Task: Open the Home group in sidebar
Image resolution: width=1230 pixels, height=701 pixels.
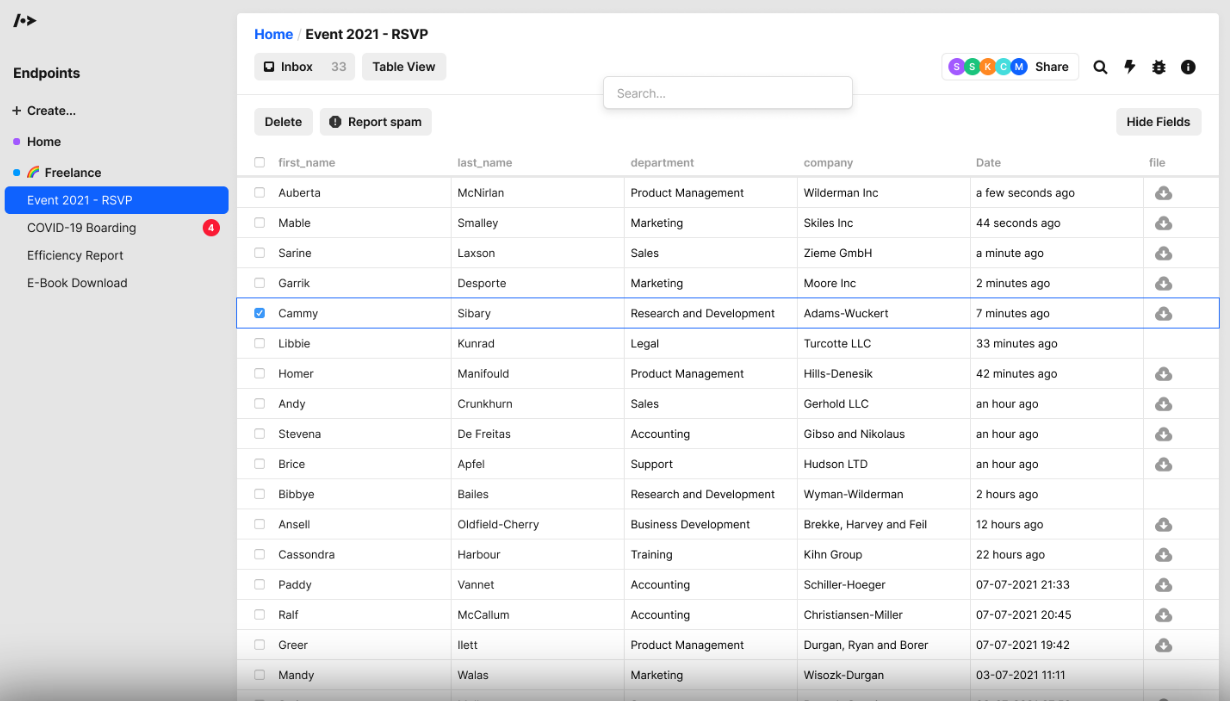Action: pyautogui.click(x=43, y=142)
